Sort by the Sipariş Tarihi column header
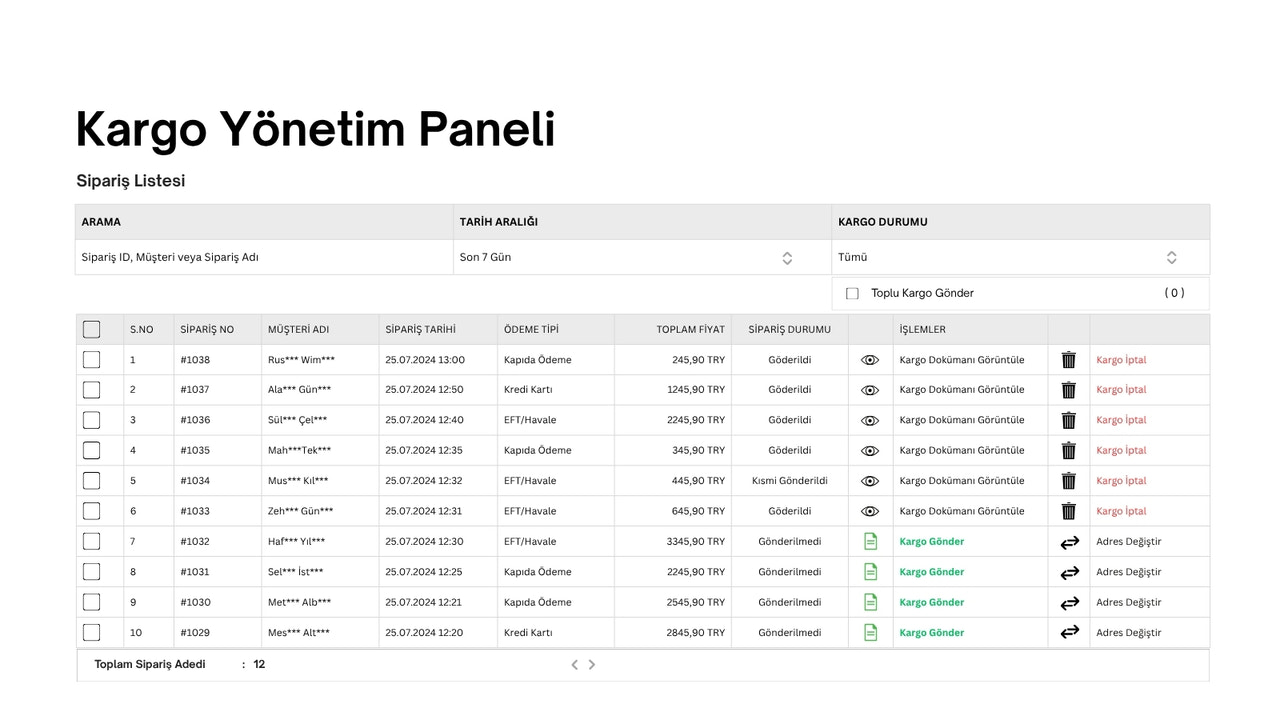Viewport: 1280px width, 720px height. coord(420,329)
